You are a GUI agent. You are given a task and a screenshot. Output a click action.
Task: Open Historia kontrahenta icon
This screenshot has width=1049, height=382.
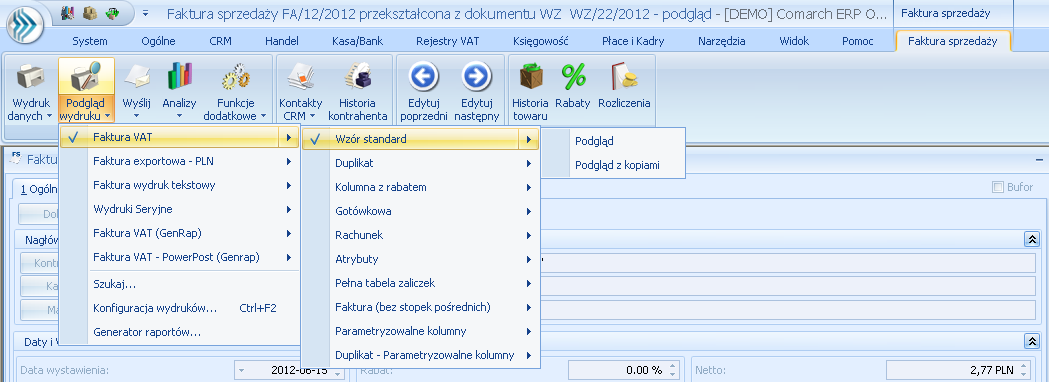[358, 77]
